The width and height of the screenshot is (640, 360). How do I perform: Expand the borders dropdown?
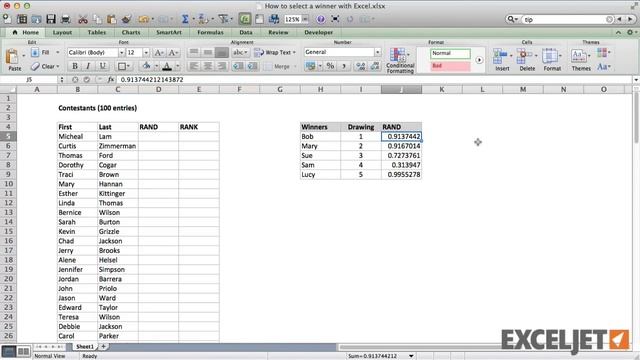[128, 66]
